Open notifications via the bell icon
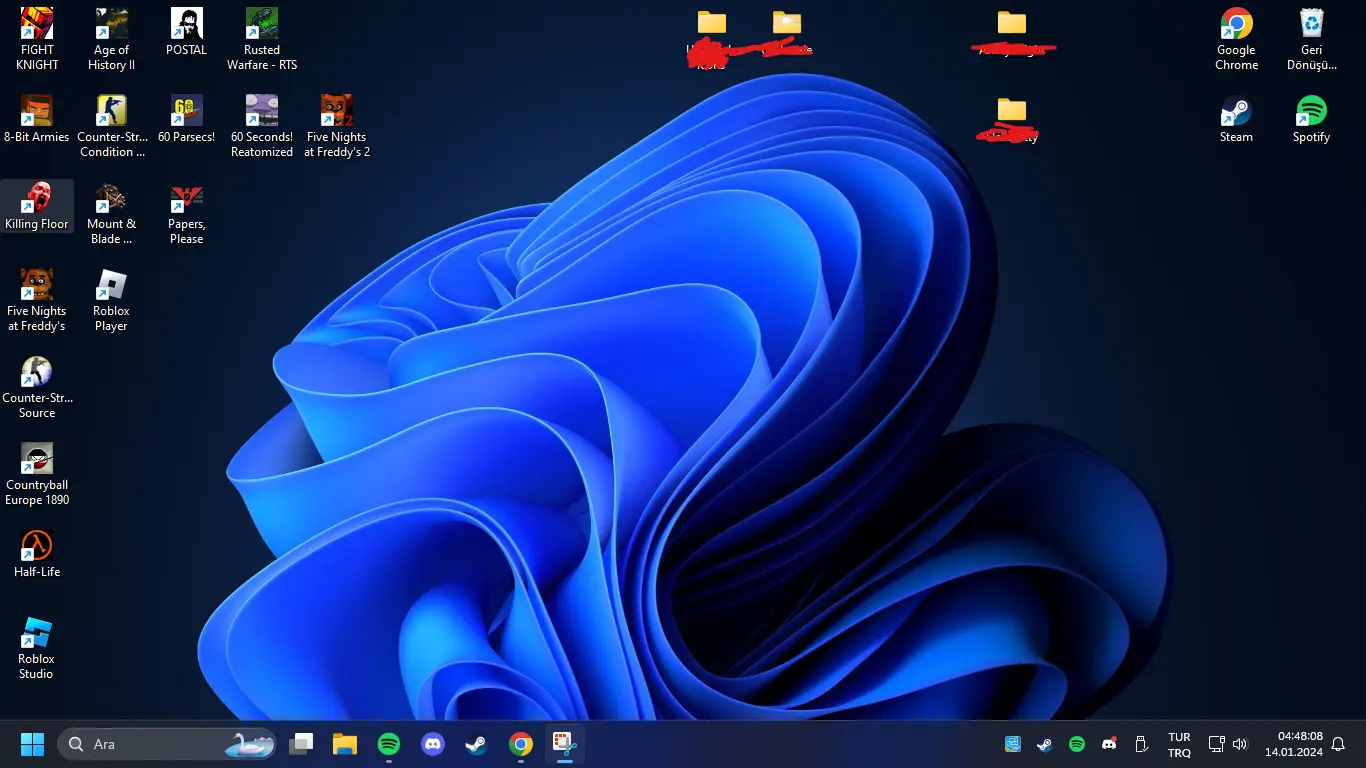This screenshot has height=768, width=1366. [1338, 744]
